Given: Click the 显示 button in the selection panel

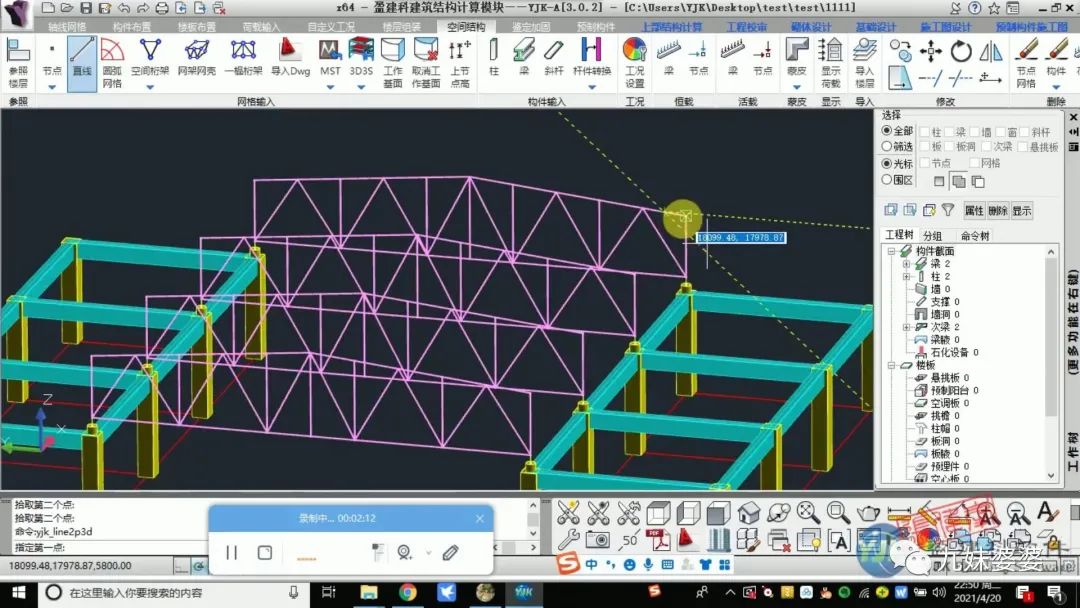Looking at the screenshot, I should [1021, 211].
